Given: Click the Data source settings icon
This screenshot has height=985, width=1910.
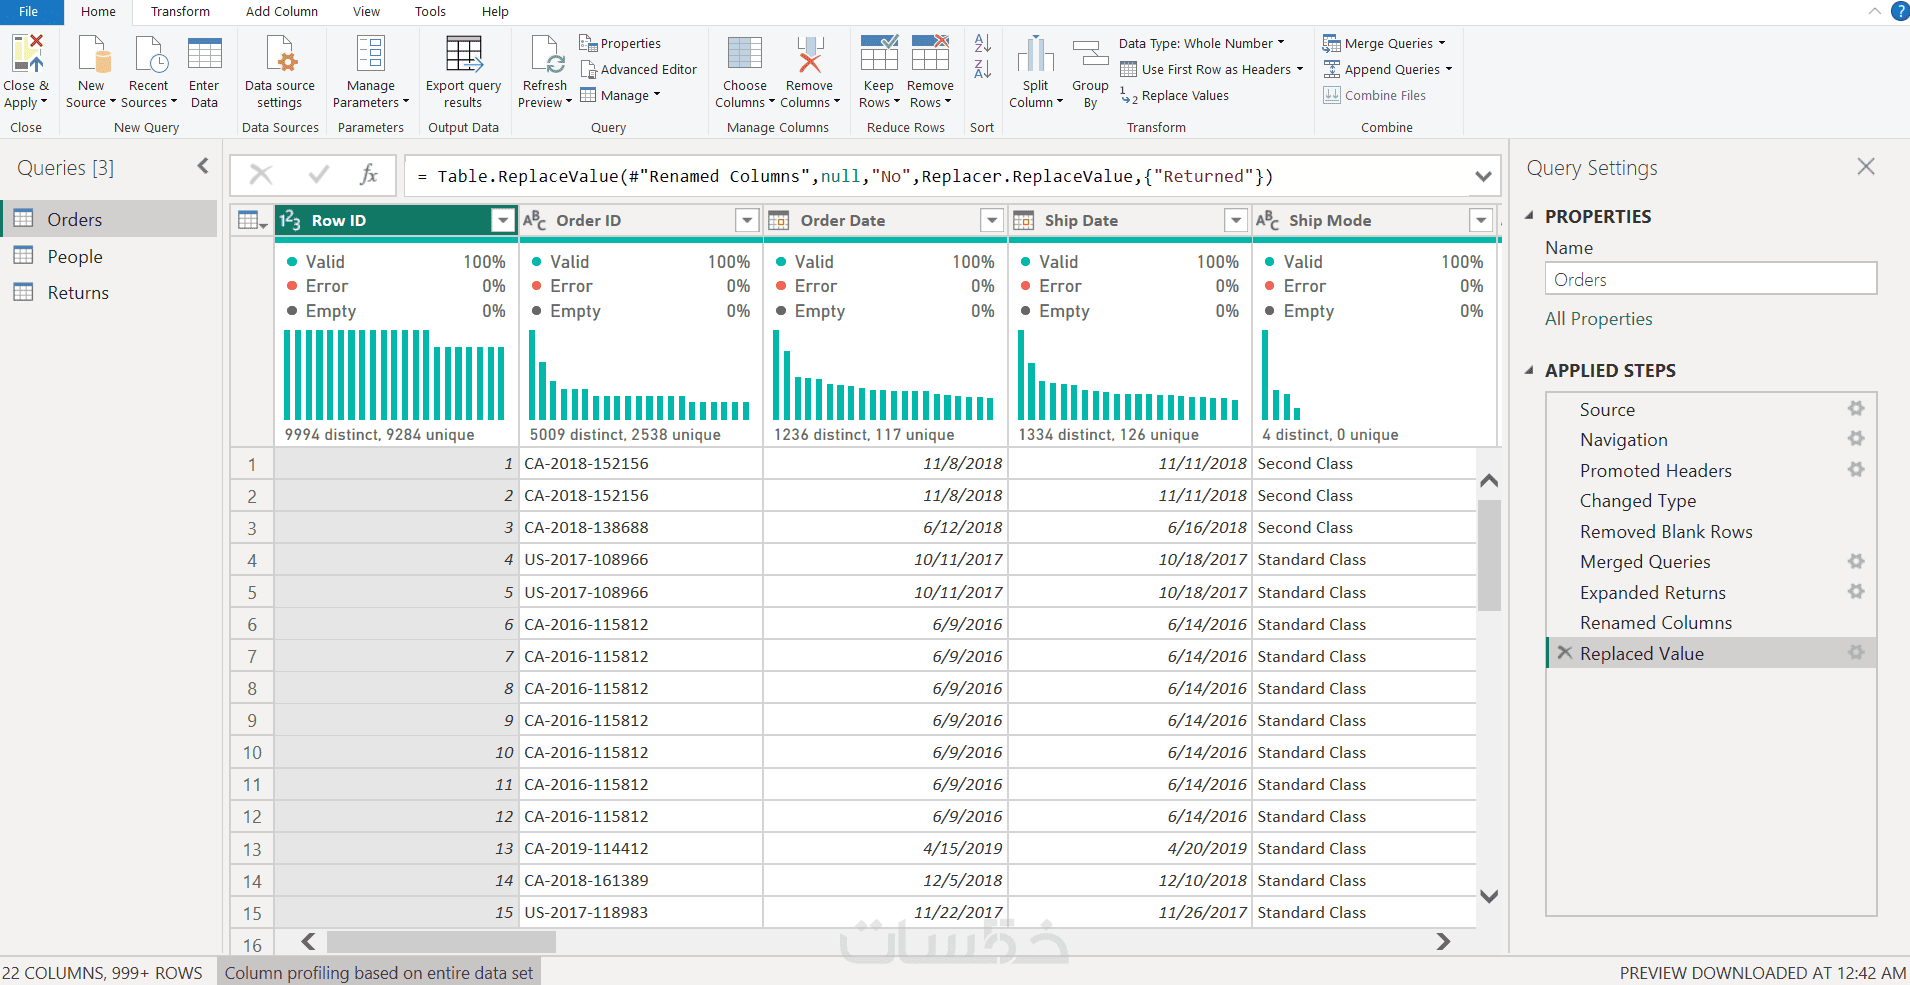Looking at the screenshot, I should pos(280,54).
